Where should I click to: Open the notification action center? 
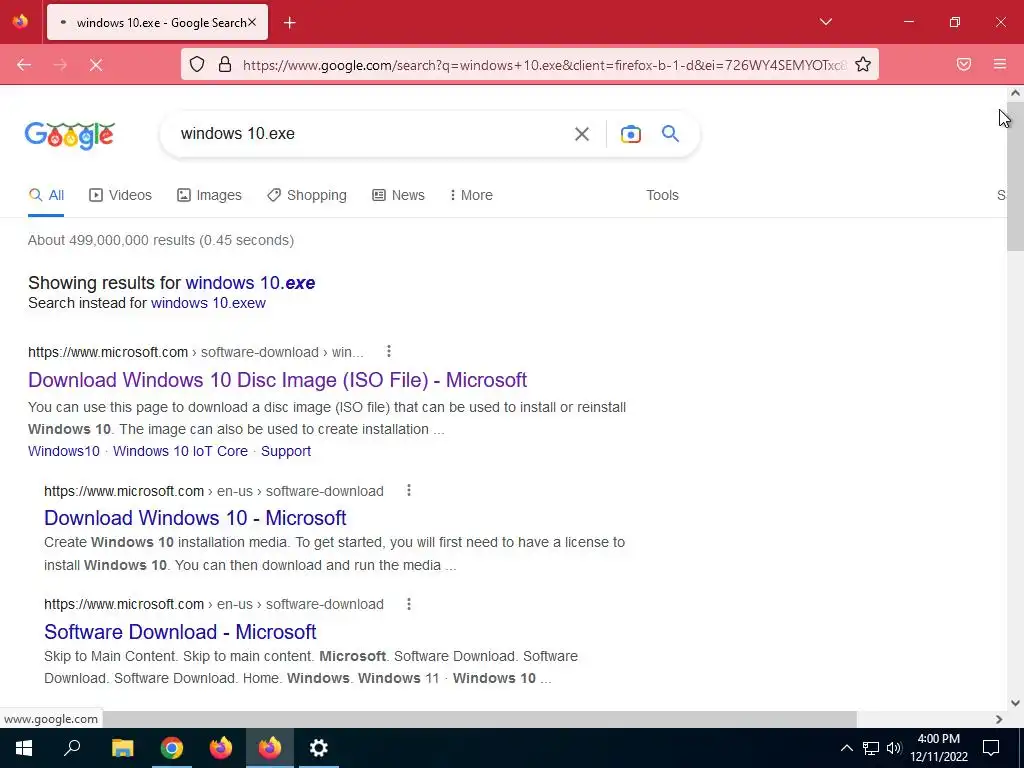tap(991, 748)
